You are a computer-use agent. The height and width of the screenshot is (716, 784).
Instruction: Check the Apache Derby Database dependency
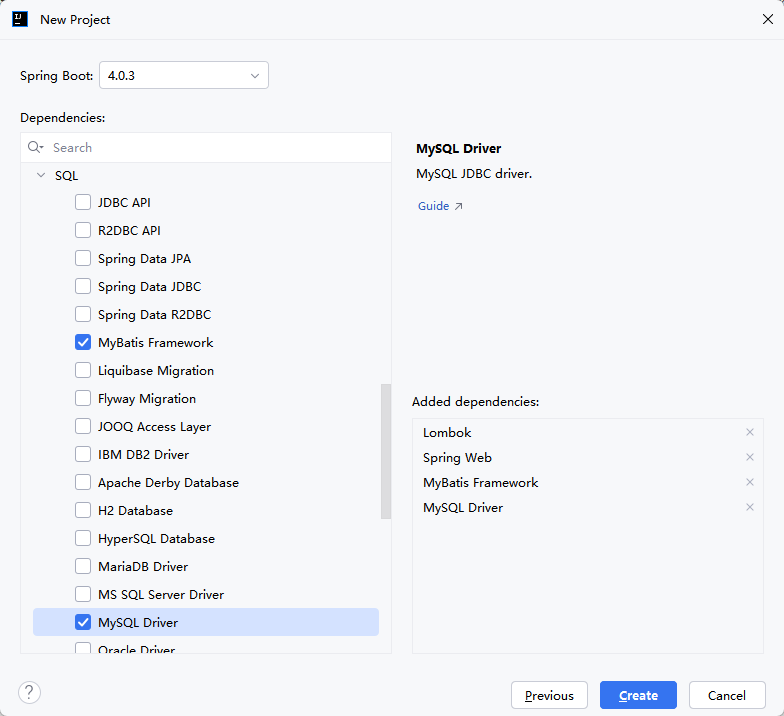point(83,482)
